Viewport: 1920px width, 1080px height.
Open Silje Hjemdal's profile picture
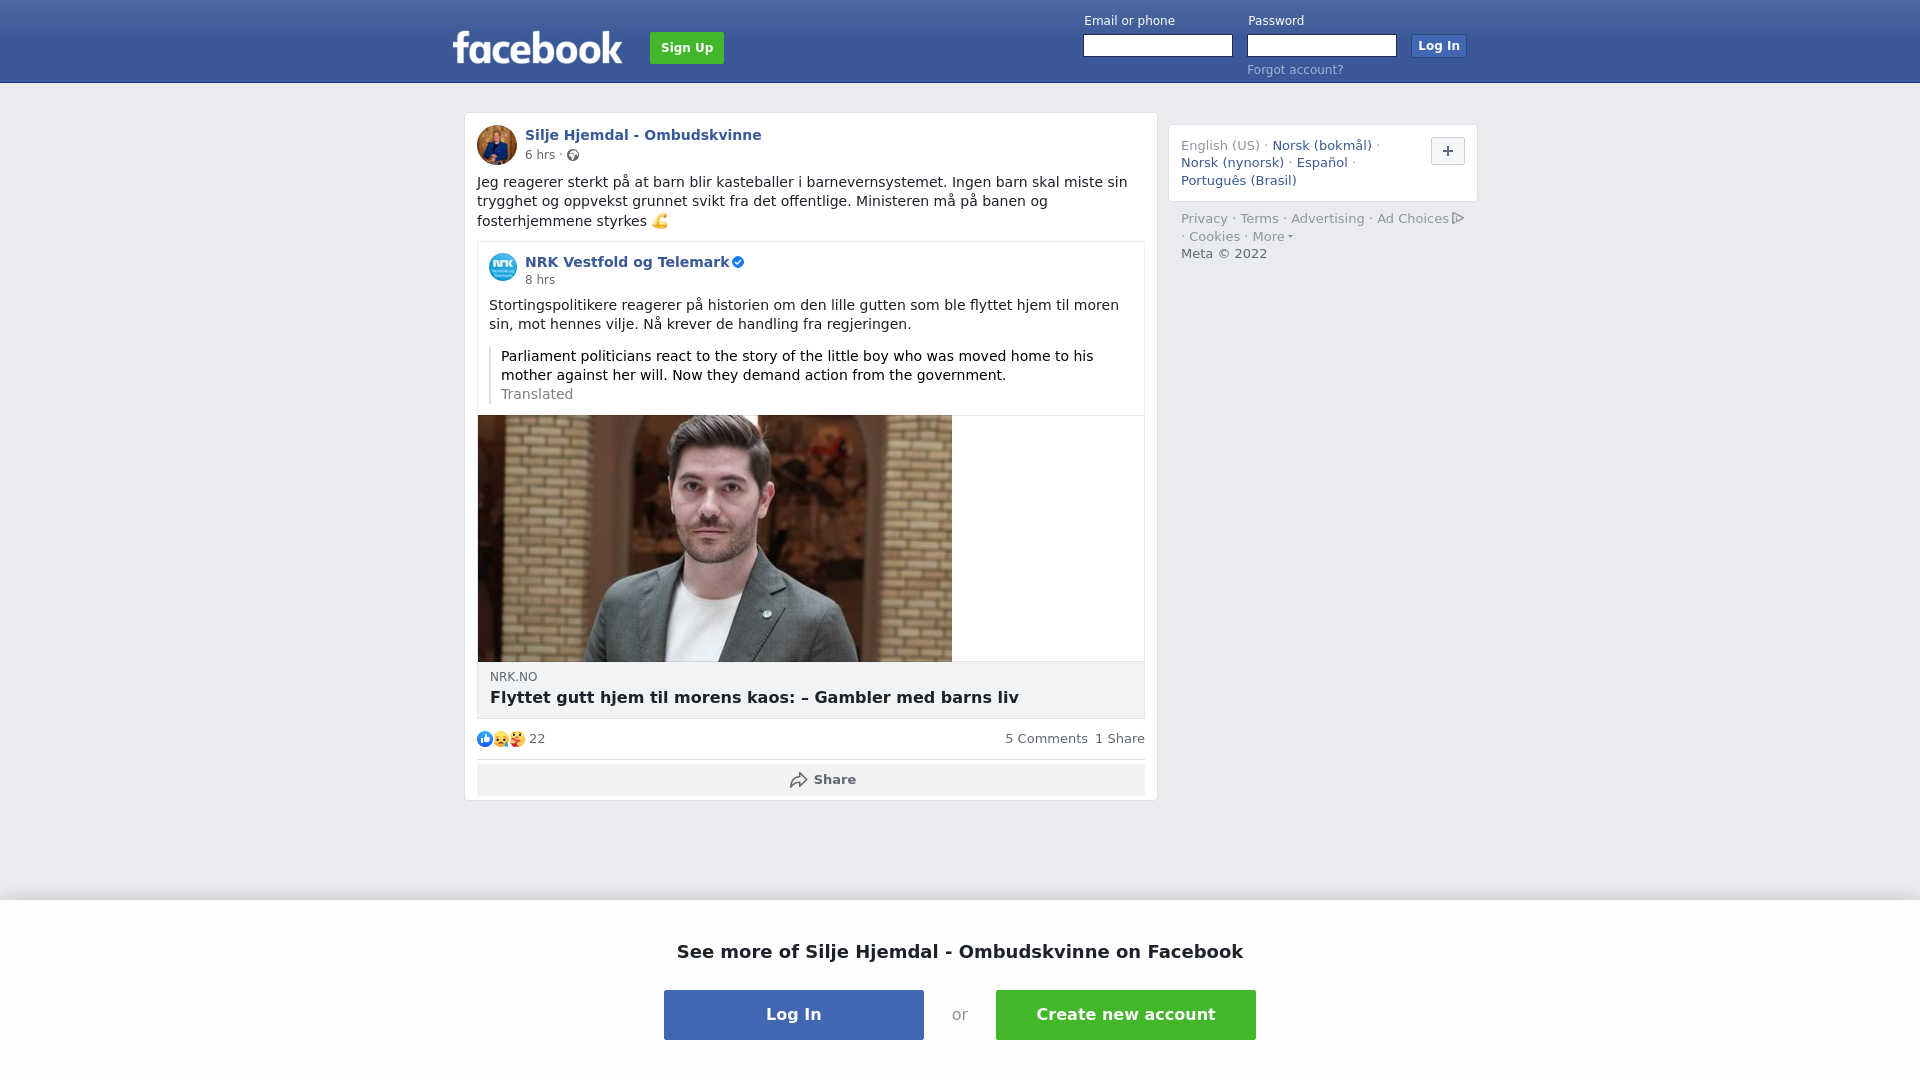click(x=497, y=145)
